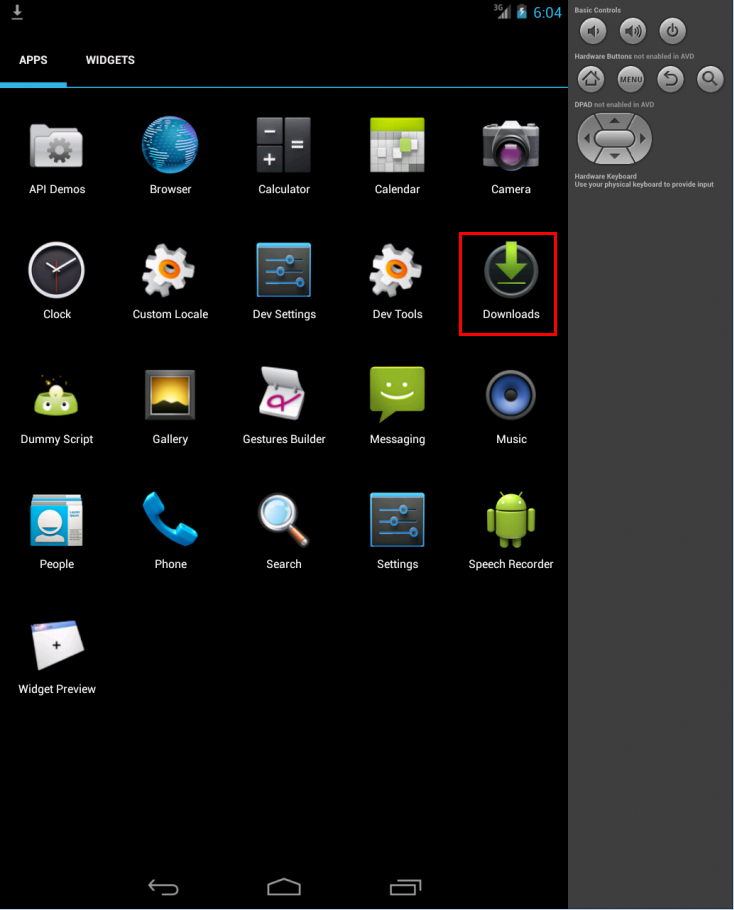Open the People contacts app
This screenshot has width=734, height=910.
pos(57,532)
